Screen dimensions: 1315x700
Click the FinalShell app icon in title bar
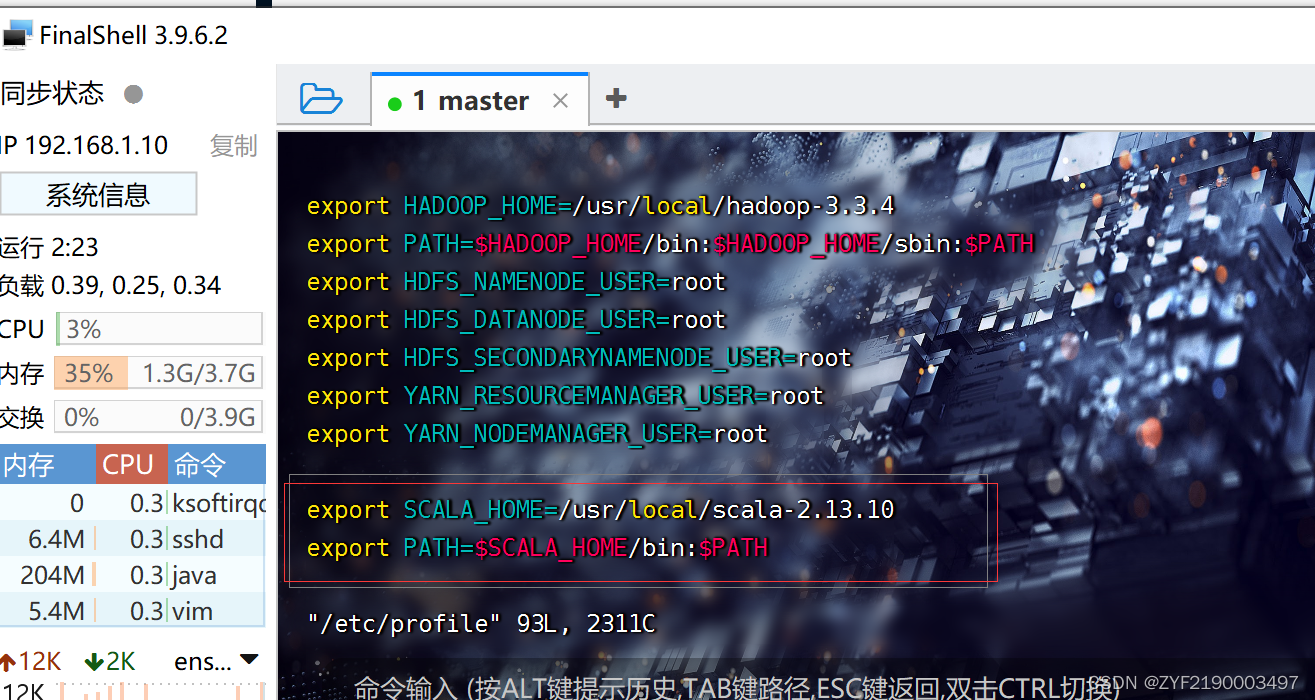point(17,36)
